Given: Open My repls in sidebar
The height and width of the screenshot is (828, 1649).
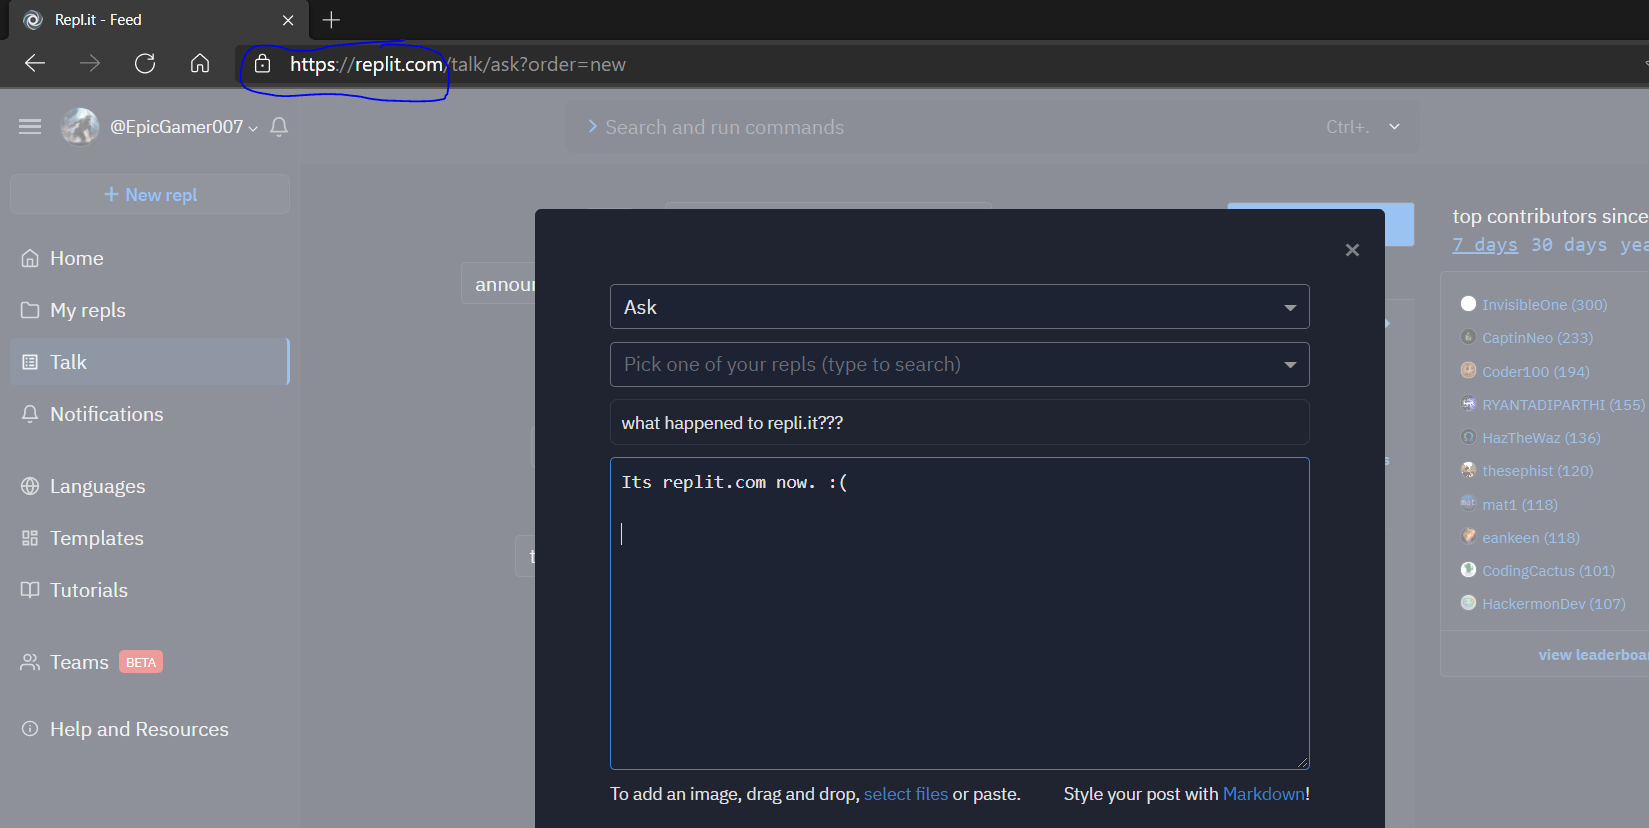Looking at the screenshot, I should (150, 310).
